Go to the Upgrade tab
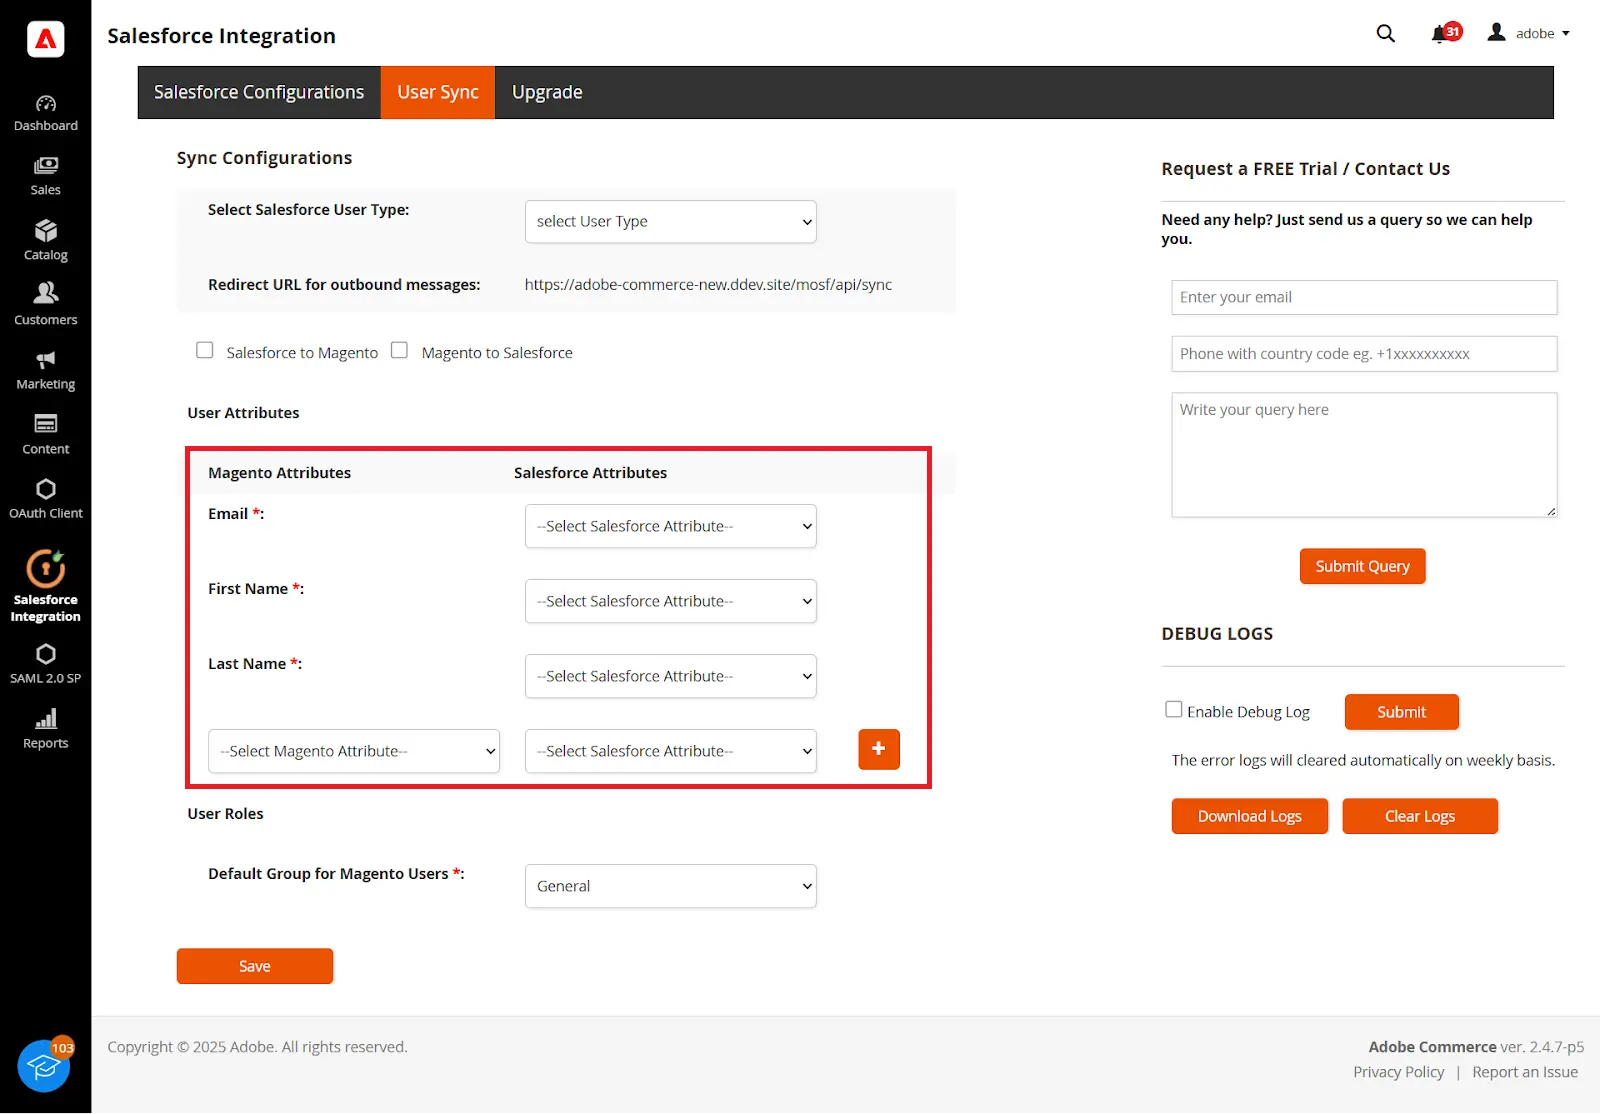1600x1114 pixels. (x=547, y=92)
